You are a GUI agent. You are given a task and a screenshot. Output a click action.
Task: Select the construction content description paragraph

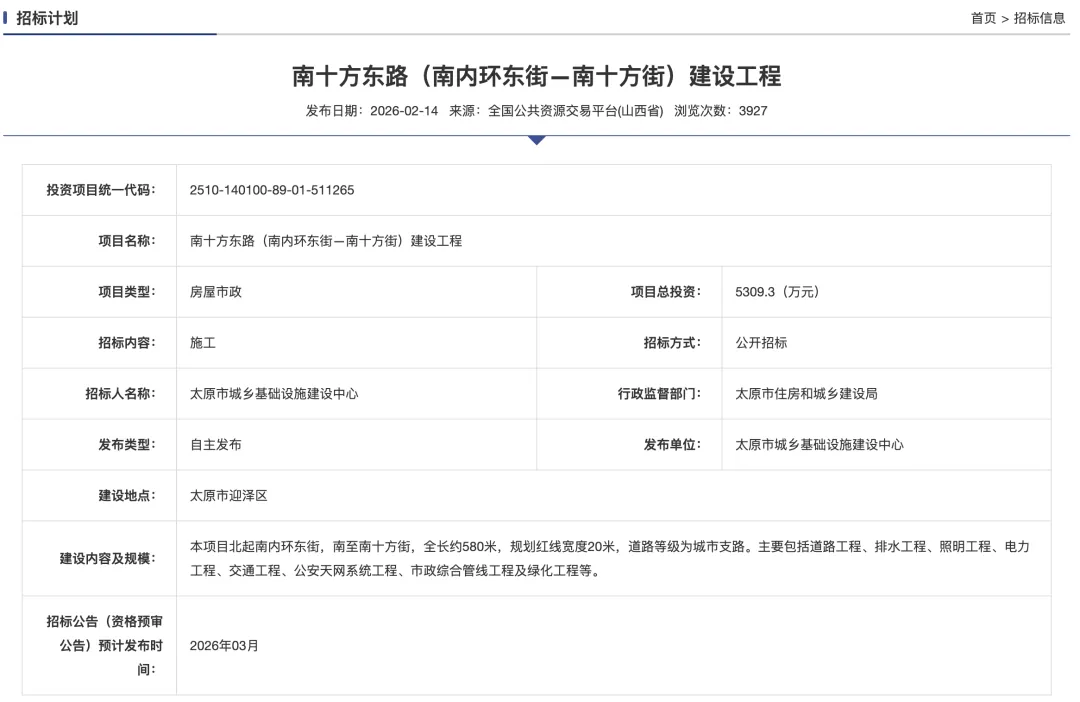(x=610, y=559)
